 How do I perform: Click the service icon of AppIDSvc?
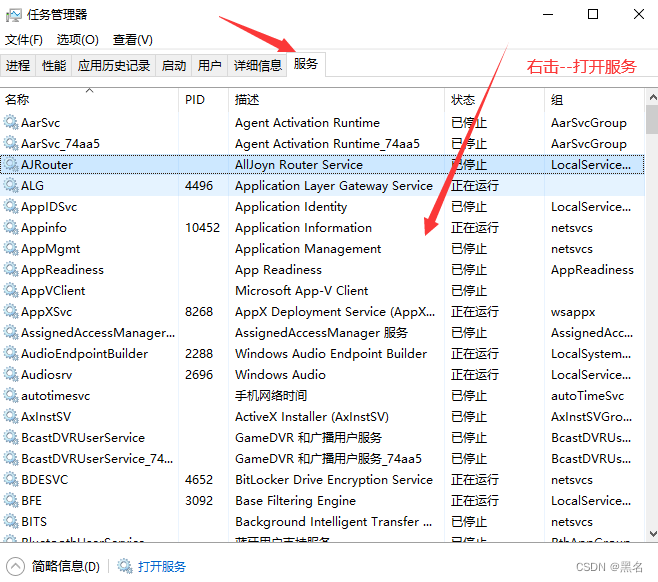[11, 206]
